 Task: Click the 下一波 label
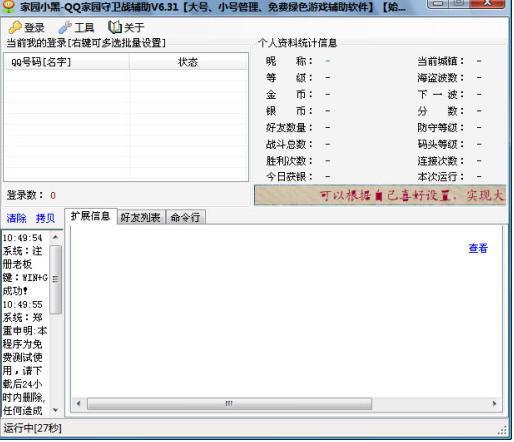[x=441, y=94]
